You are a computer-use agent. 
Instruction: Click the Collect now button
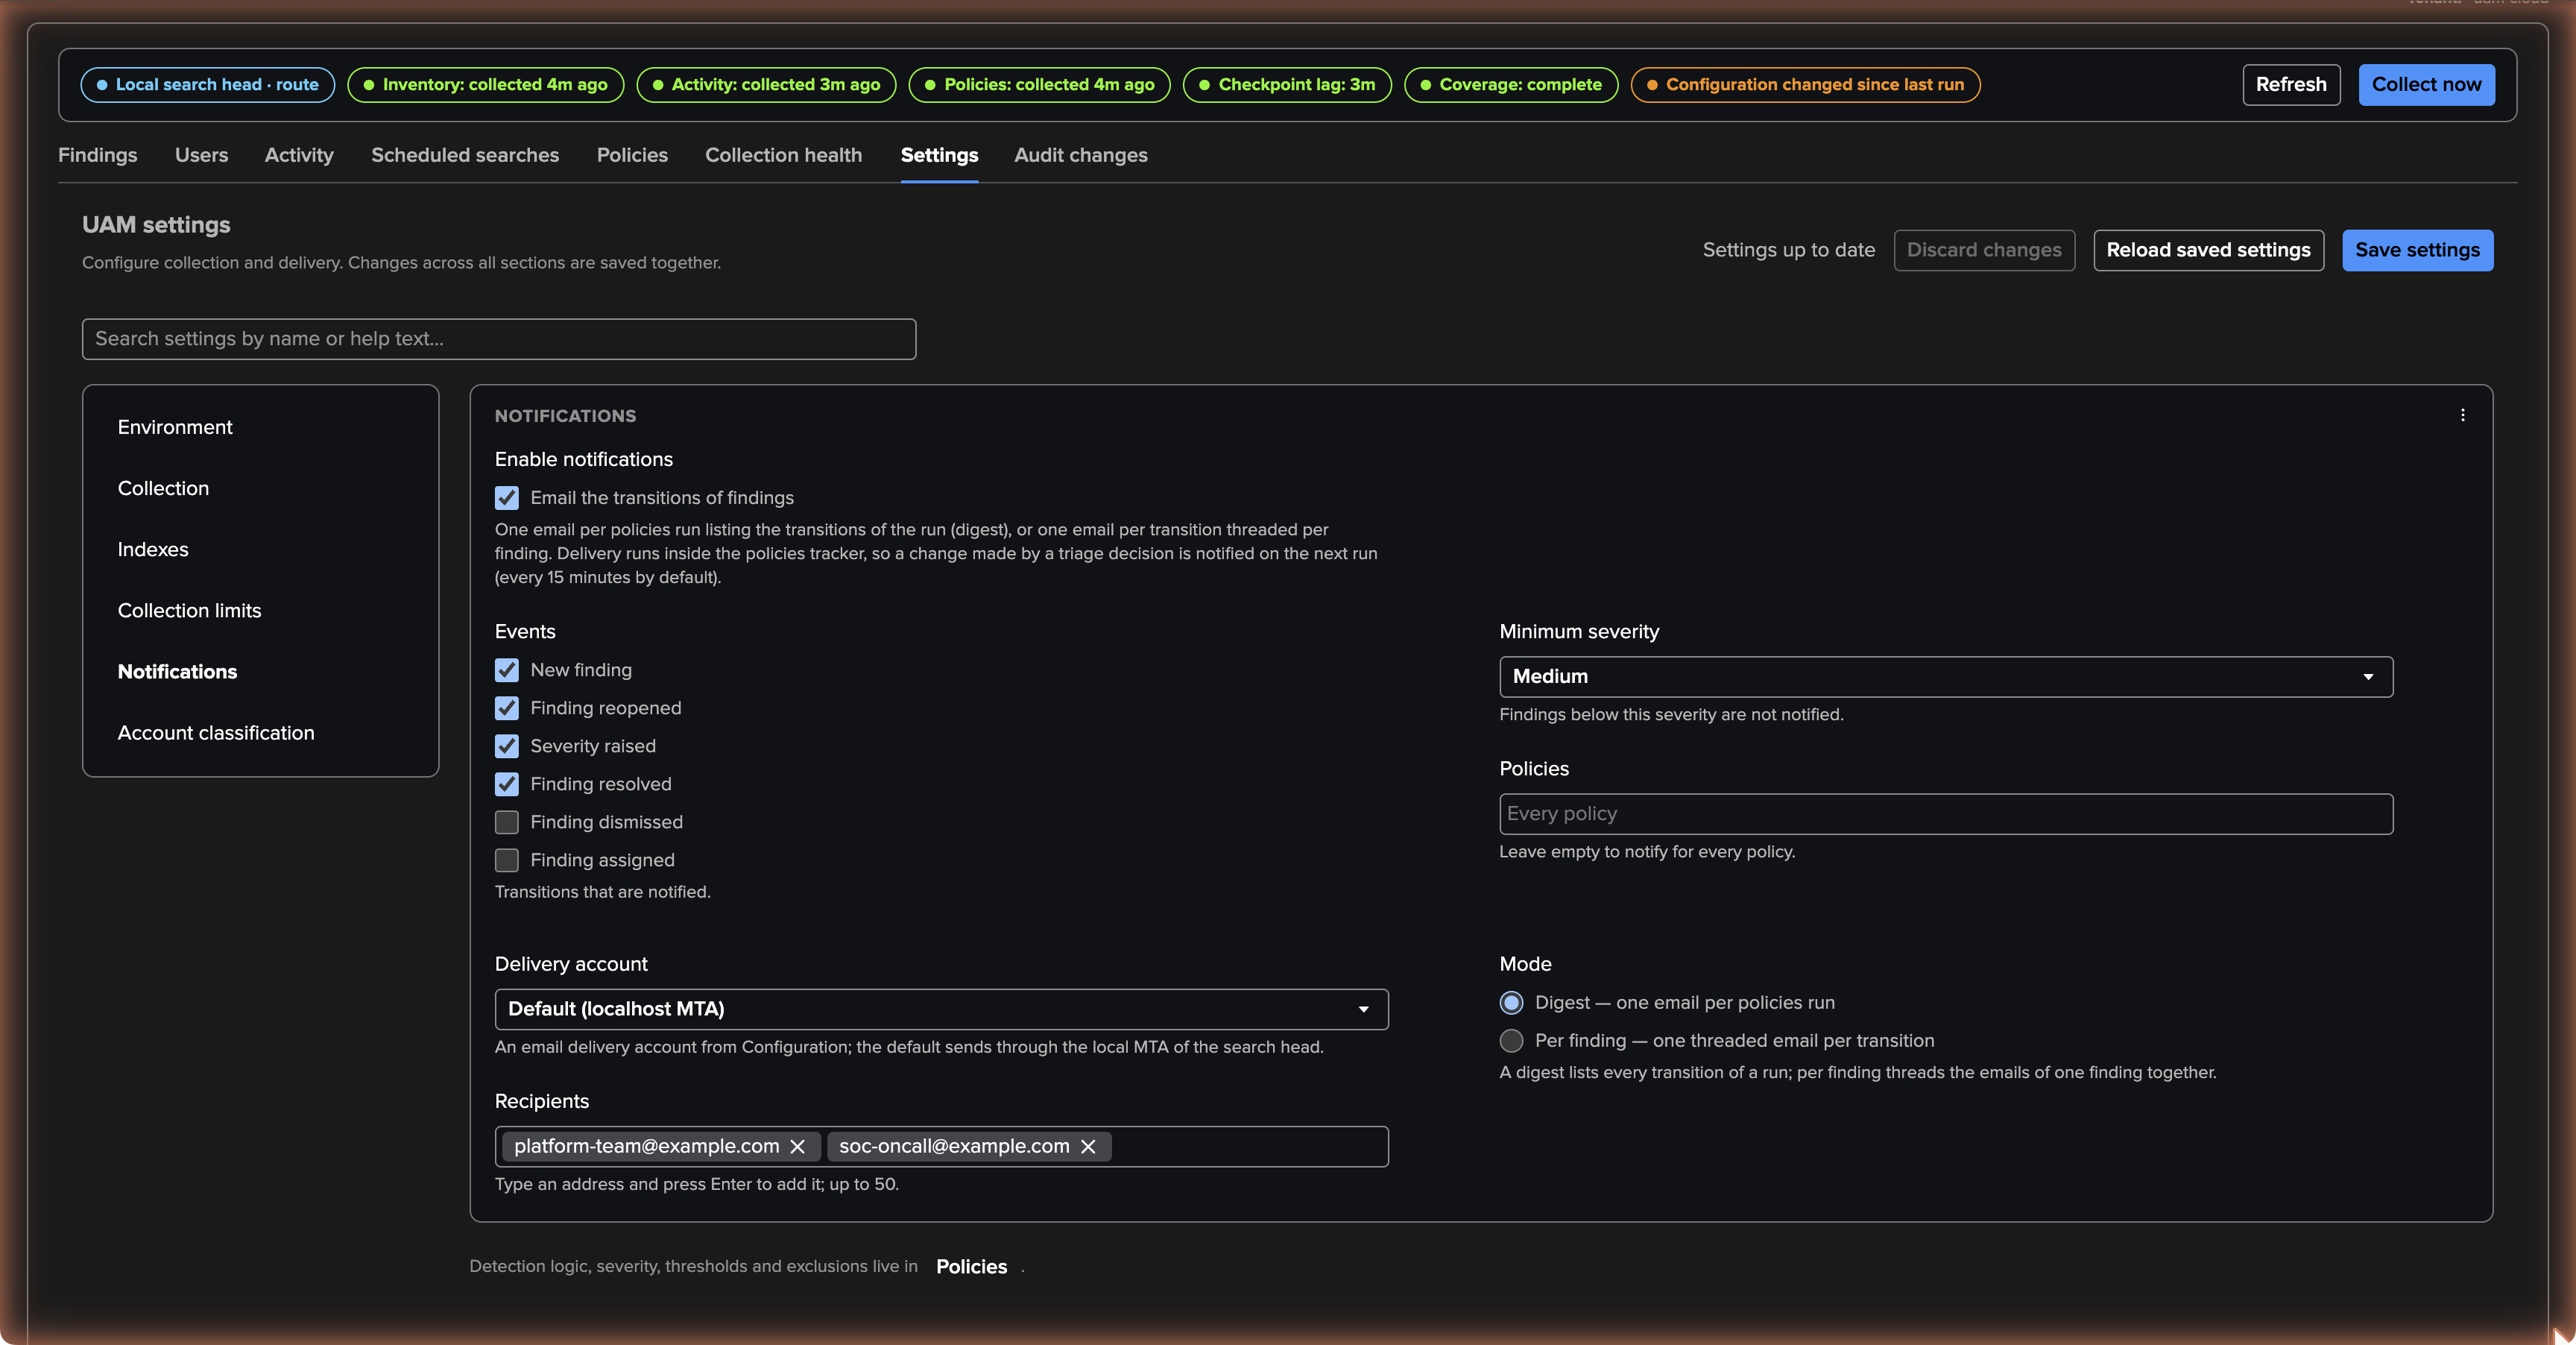(x=2426, y=84)
